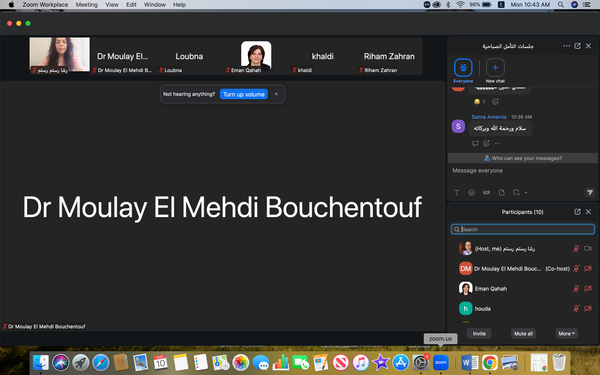Open the emoji picker in chat
This screenshot has height=375, width=600.
coord(471,192)
